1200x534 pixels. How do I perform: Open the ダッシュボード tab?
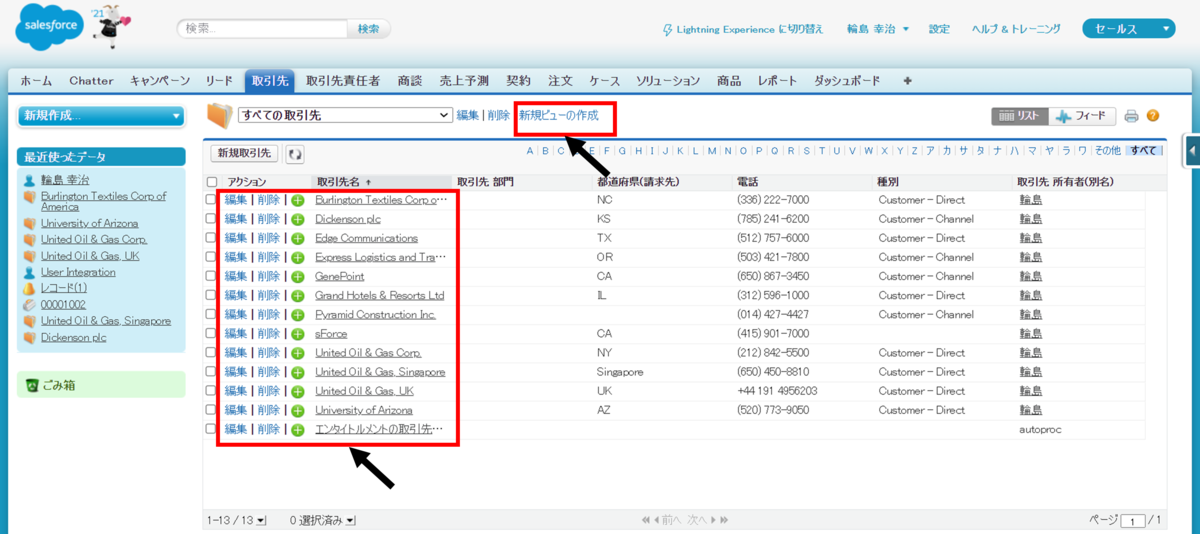coord(847,81)
